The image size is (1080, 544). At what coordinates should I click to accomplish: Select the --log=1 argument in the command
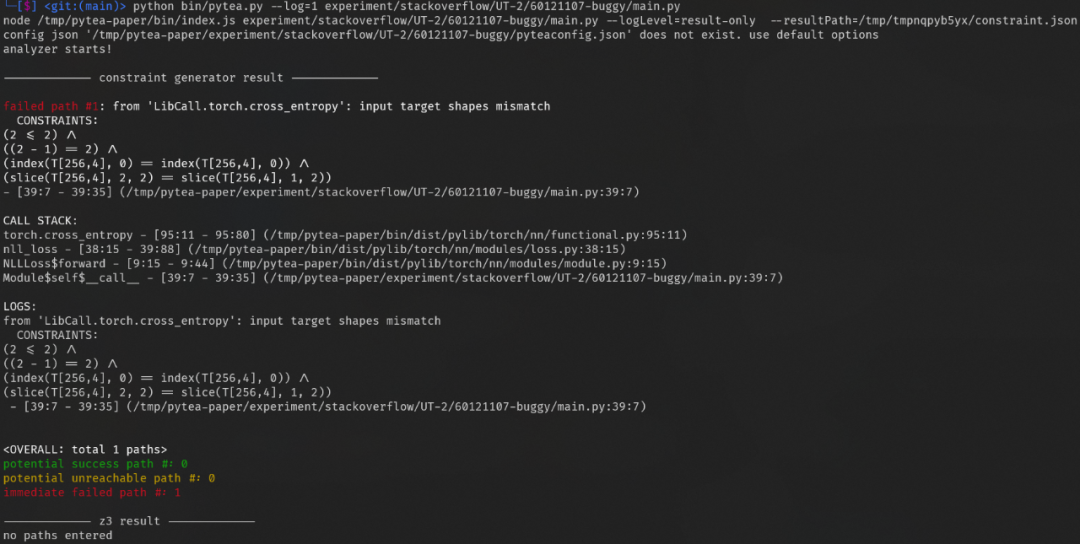pos(294,6)
